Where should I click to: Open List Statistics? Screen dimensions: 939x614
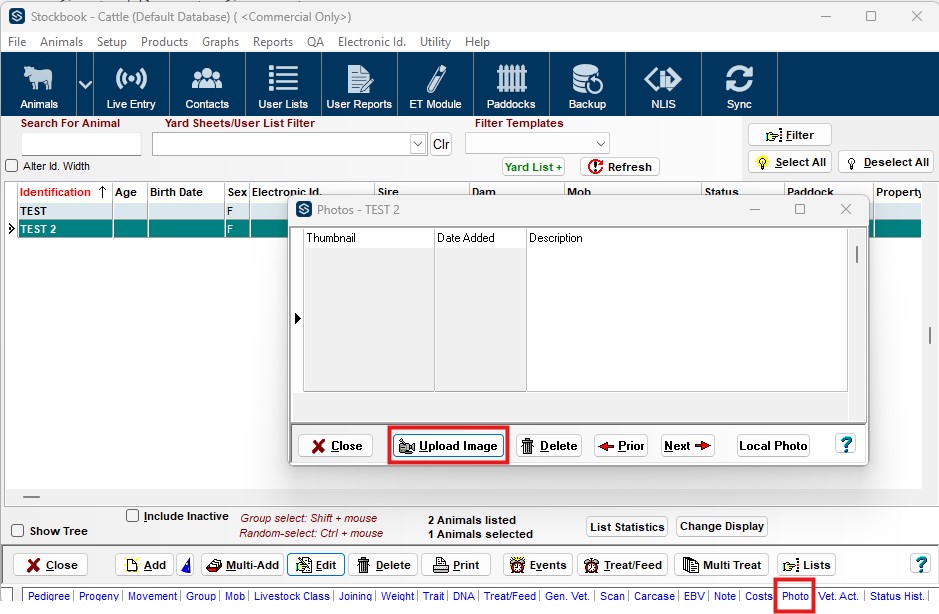(627, 527)
